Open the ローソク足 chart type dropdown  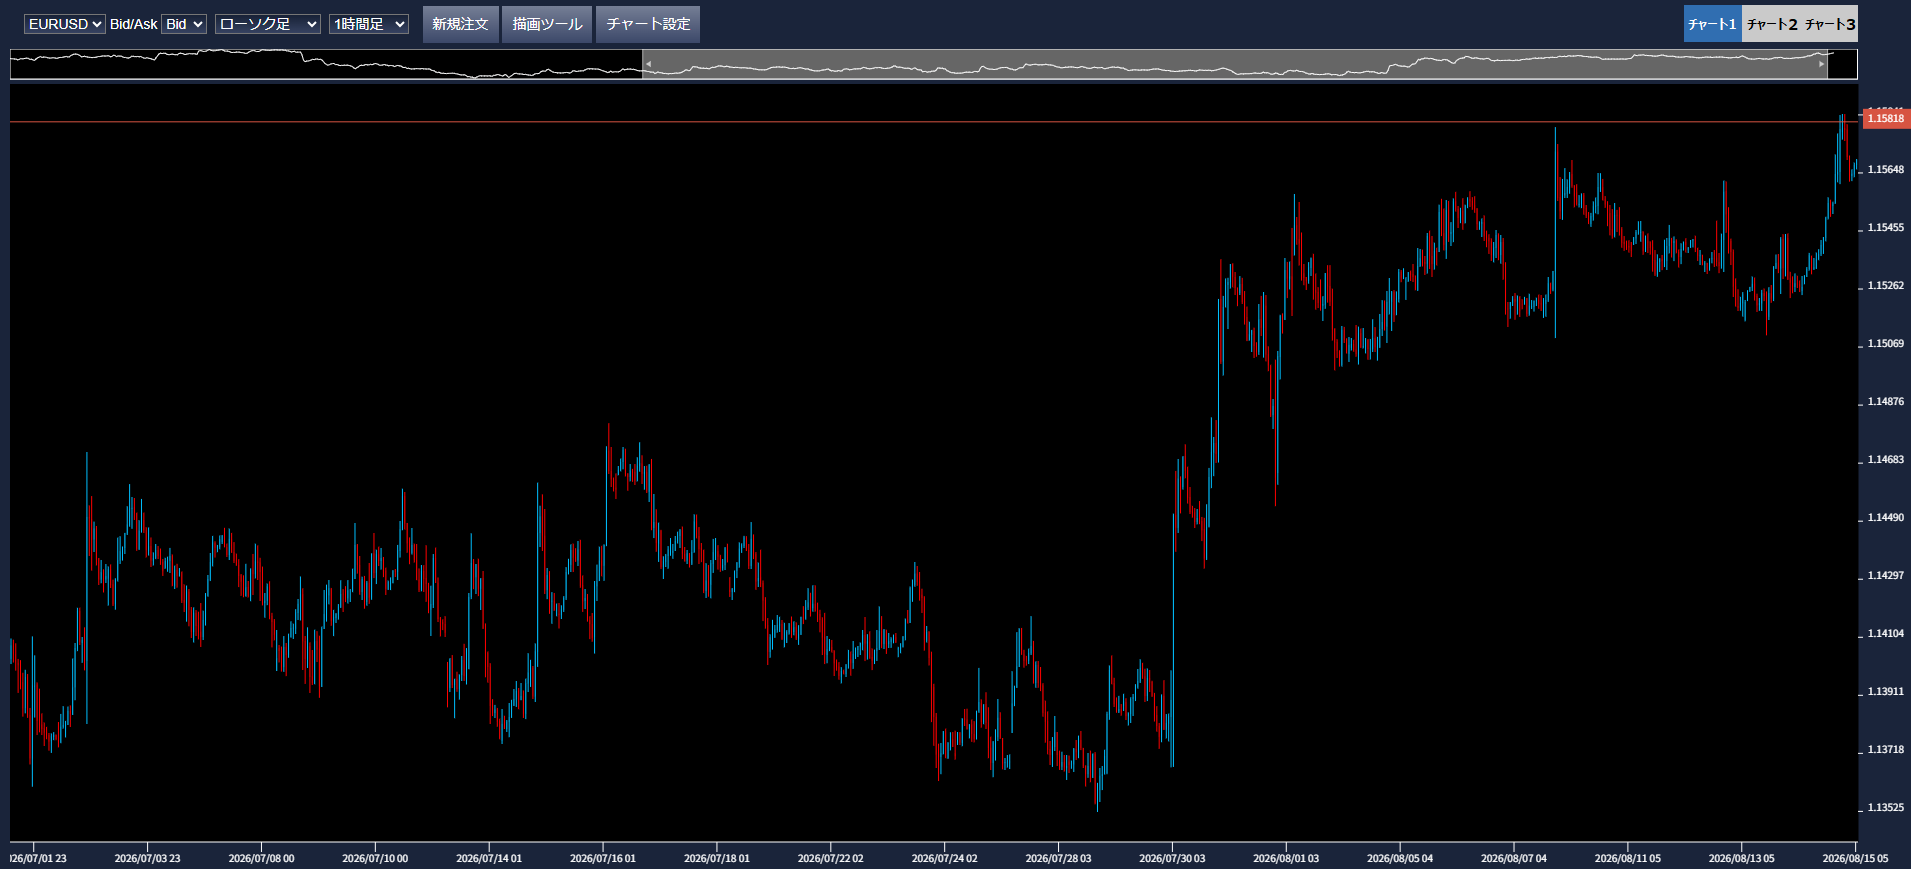pos(268,24)
